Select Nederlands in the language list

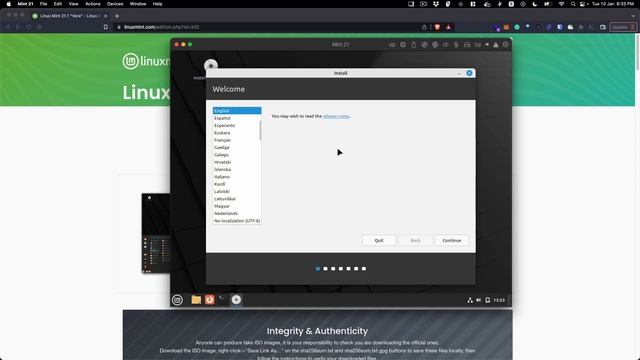click(x=236, y=213)
